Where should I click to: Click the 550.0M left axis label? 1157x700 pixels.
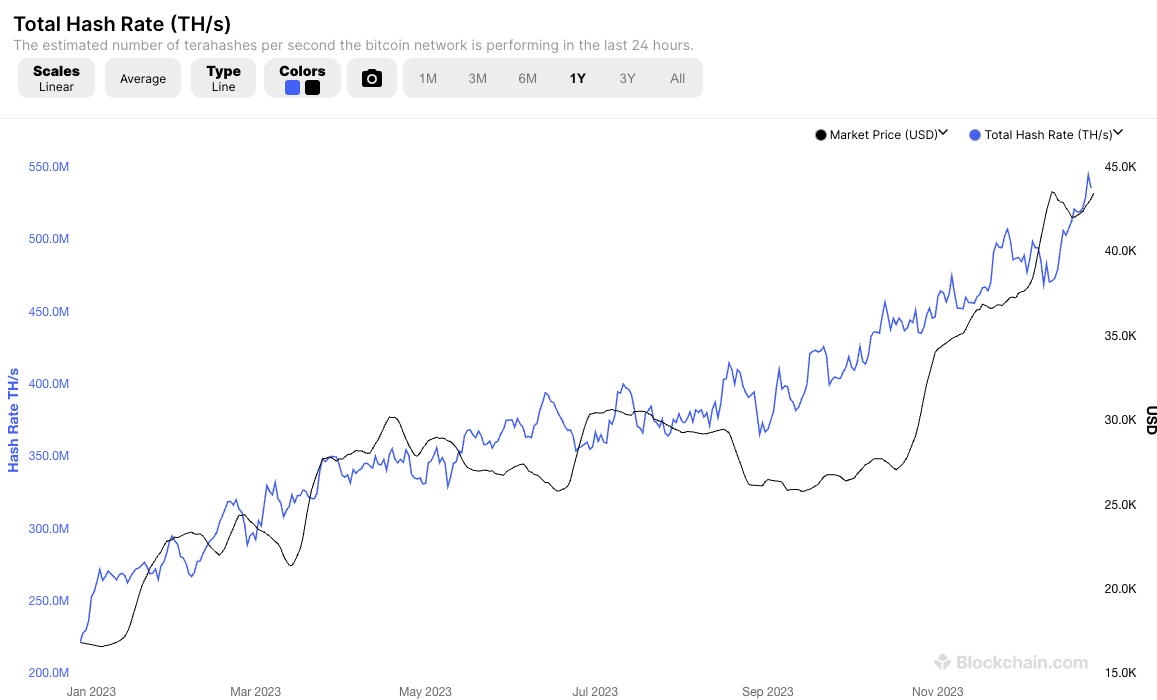click(49, 167)
